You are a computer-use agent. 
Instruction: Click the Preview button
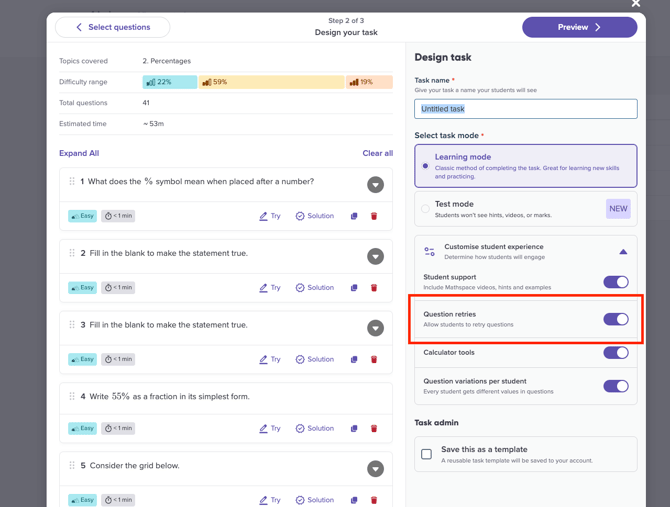(579, 27)
